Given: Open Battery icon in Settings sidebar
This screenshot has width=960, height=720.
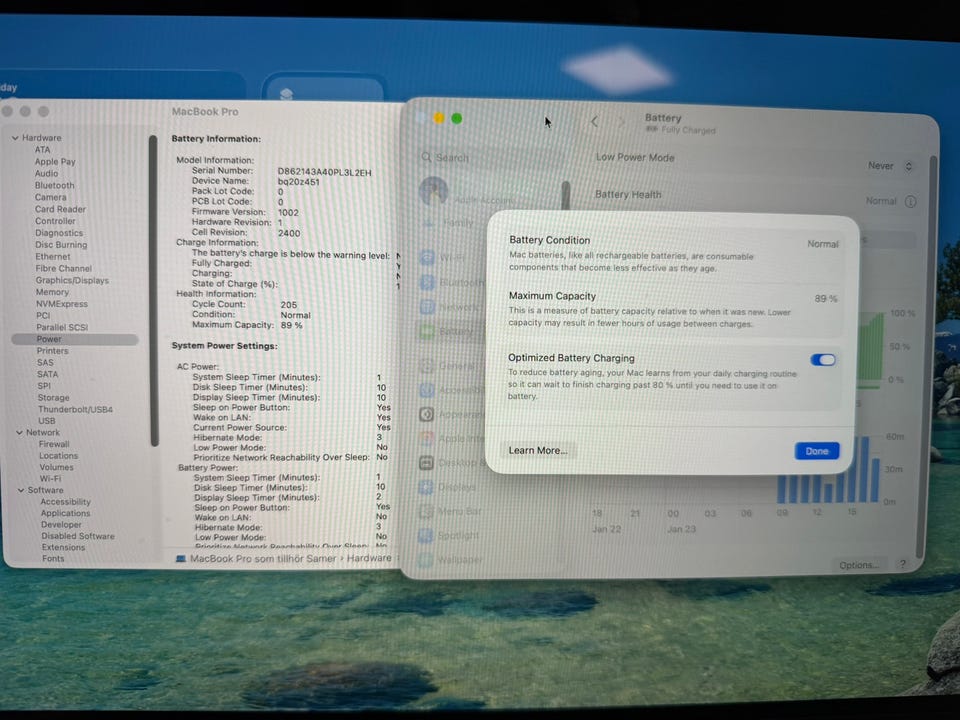Looking at the screenshot, I should tap(427, 331).
